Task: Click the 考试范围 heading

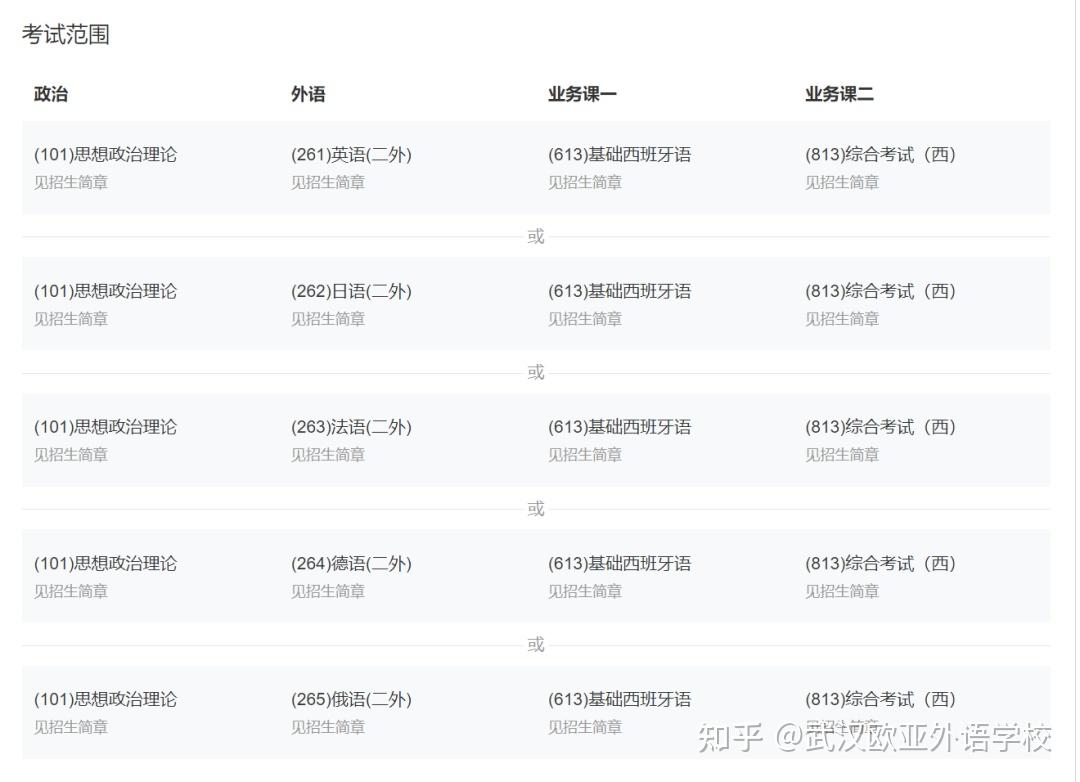Action: point(65,34)
